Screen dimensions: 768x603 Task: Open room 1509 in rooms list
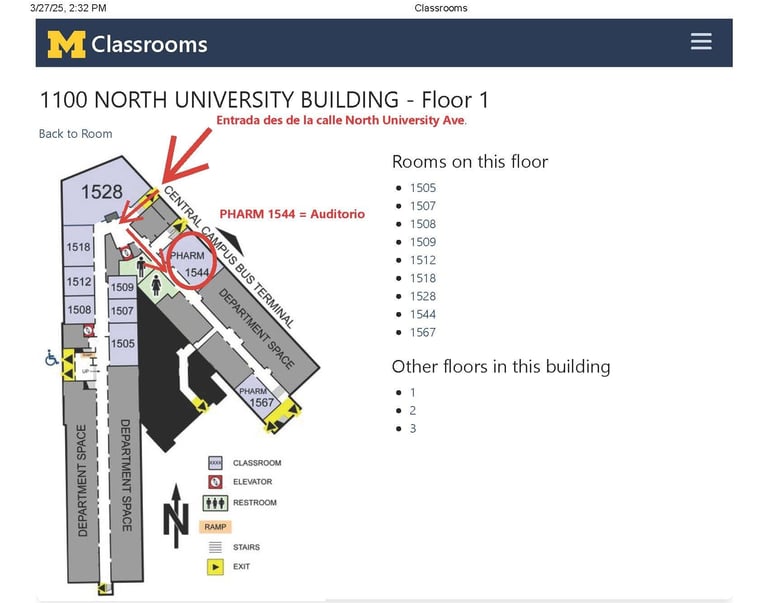coord(423,242)
